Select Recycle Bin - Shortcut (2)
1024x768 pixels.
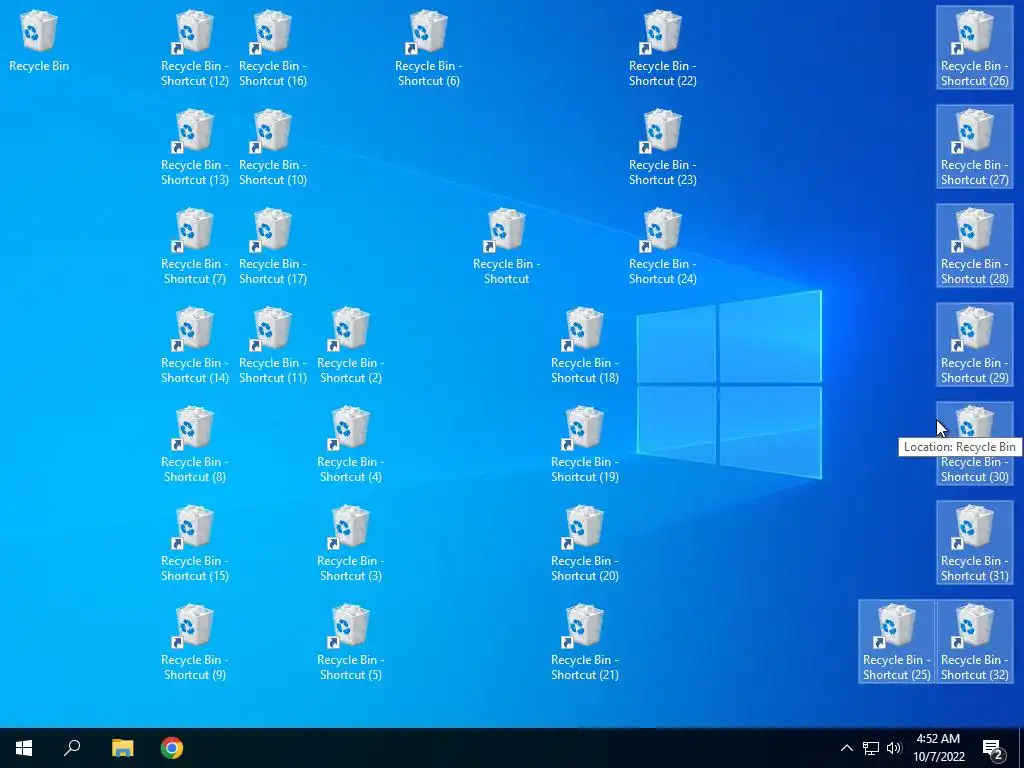coord(351,345)
